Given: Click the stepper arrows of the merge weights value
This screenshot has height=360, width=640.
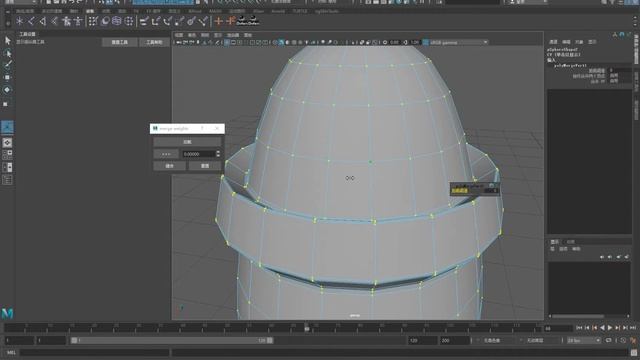Looking at the screenshot, I should [x=218, y=154].
